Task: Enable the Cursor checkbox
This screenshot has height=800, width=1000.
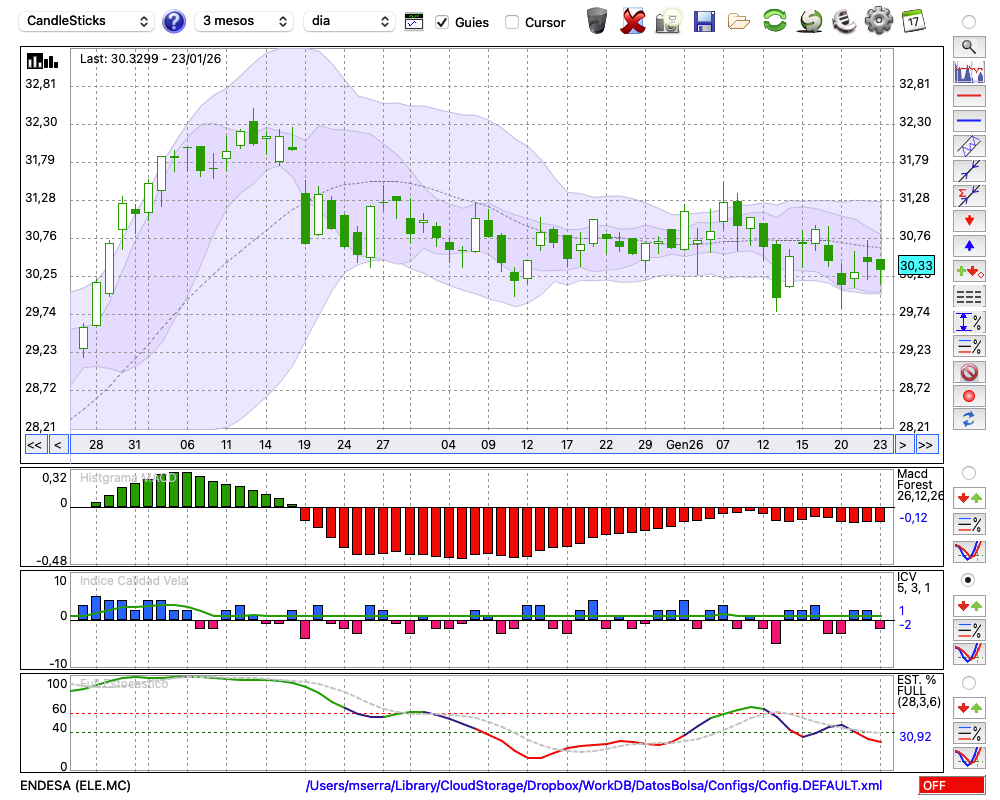Action: [x=512, y=22]
